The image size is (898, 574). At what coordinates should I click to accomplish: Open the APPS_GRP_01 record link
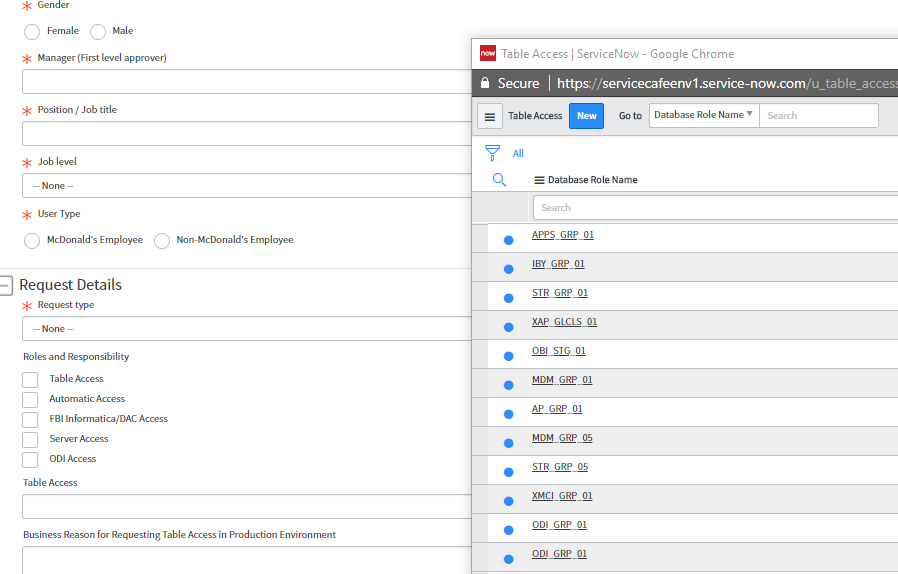pos(562,235)
